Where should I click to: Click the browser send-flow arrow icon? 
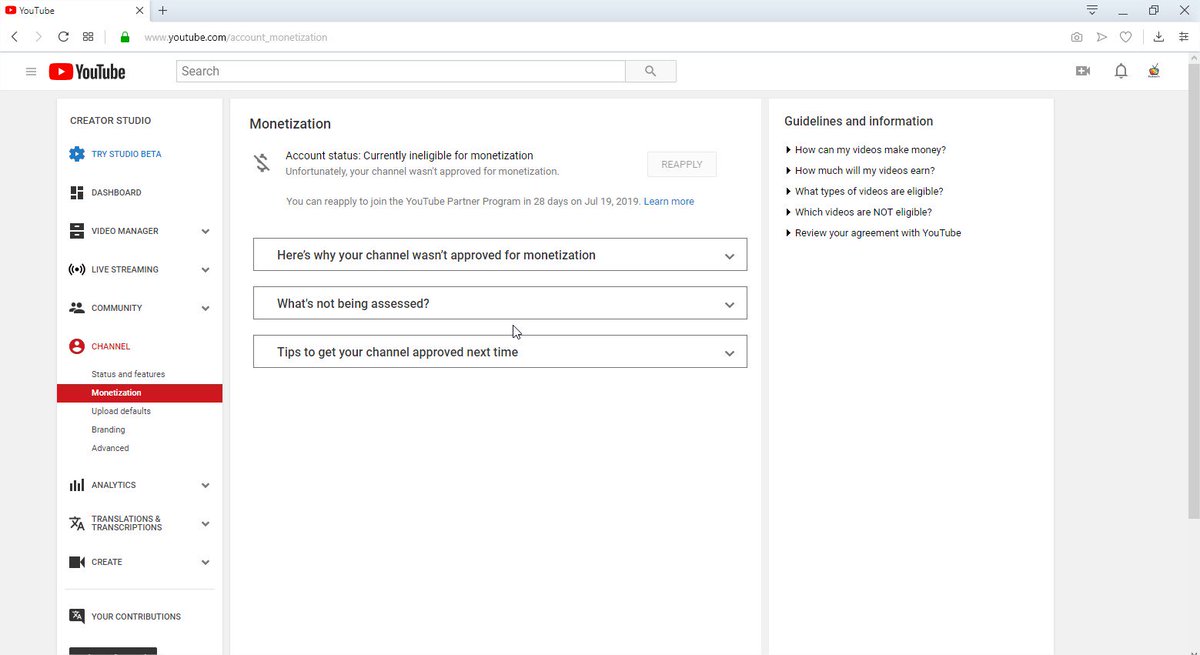1101,37
